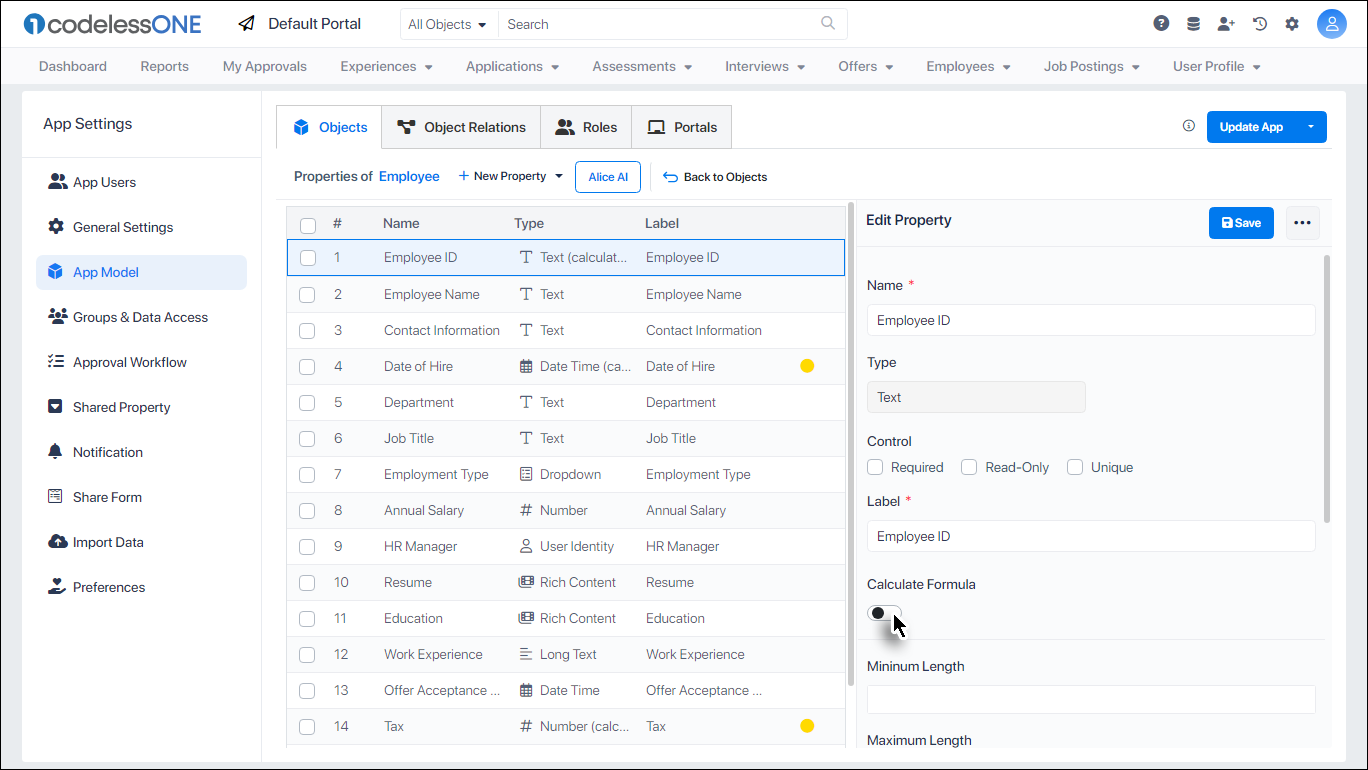Open App Users in sidebar

[141, 182]
